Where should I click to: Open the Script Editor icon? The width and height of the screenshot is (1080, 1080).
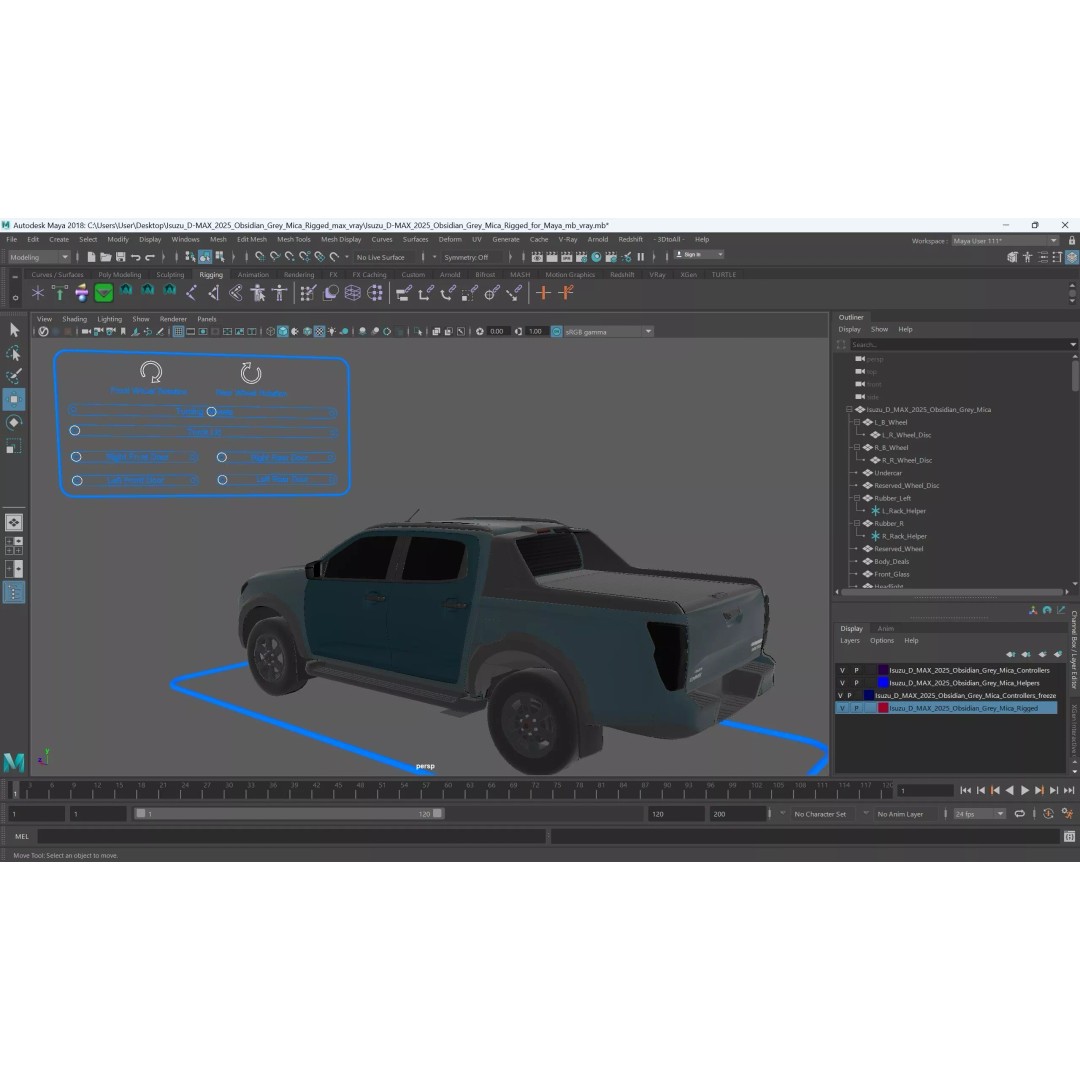[1069, 836]
